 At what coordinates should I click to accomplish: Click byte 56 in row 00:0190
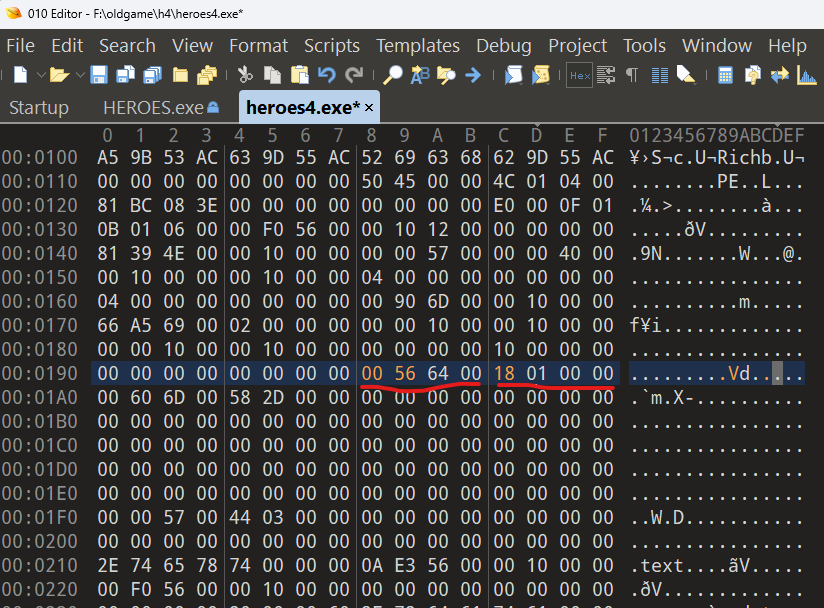coord(405,373)
